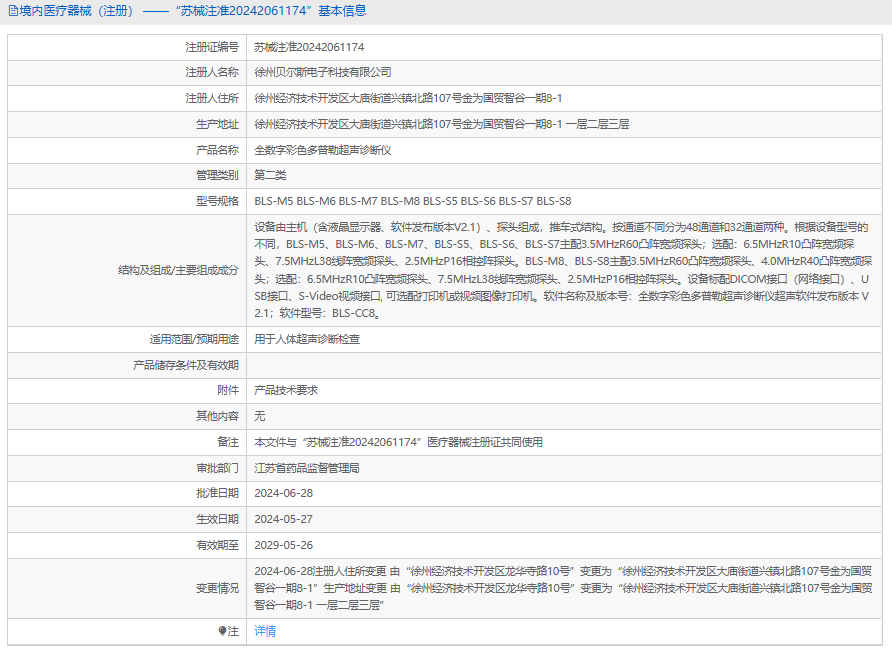Click the 审批部门 label
The image size is (892, 652).
[x=217, y=468]
